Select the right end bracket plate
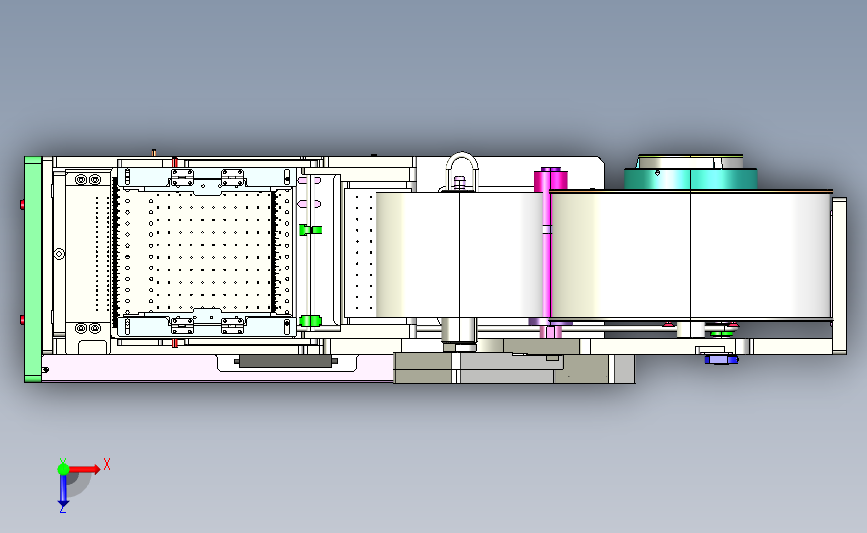The width and height of the screenshot is (867, 533). (839, 275)
